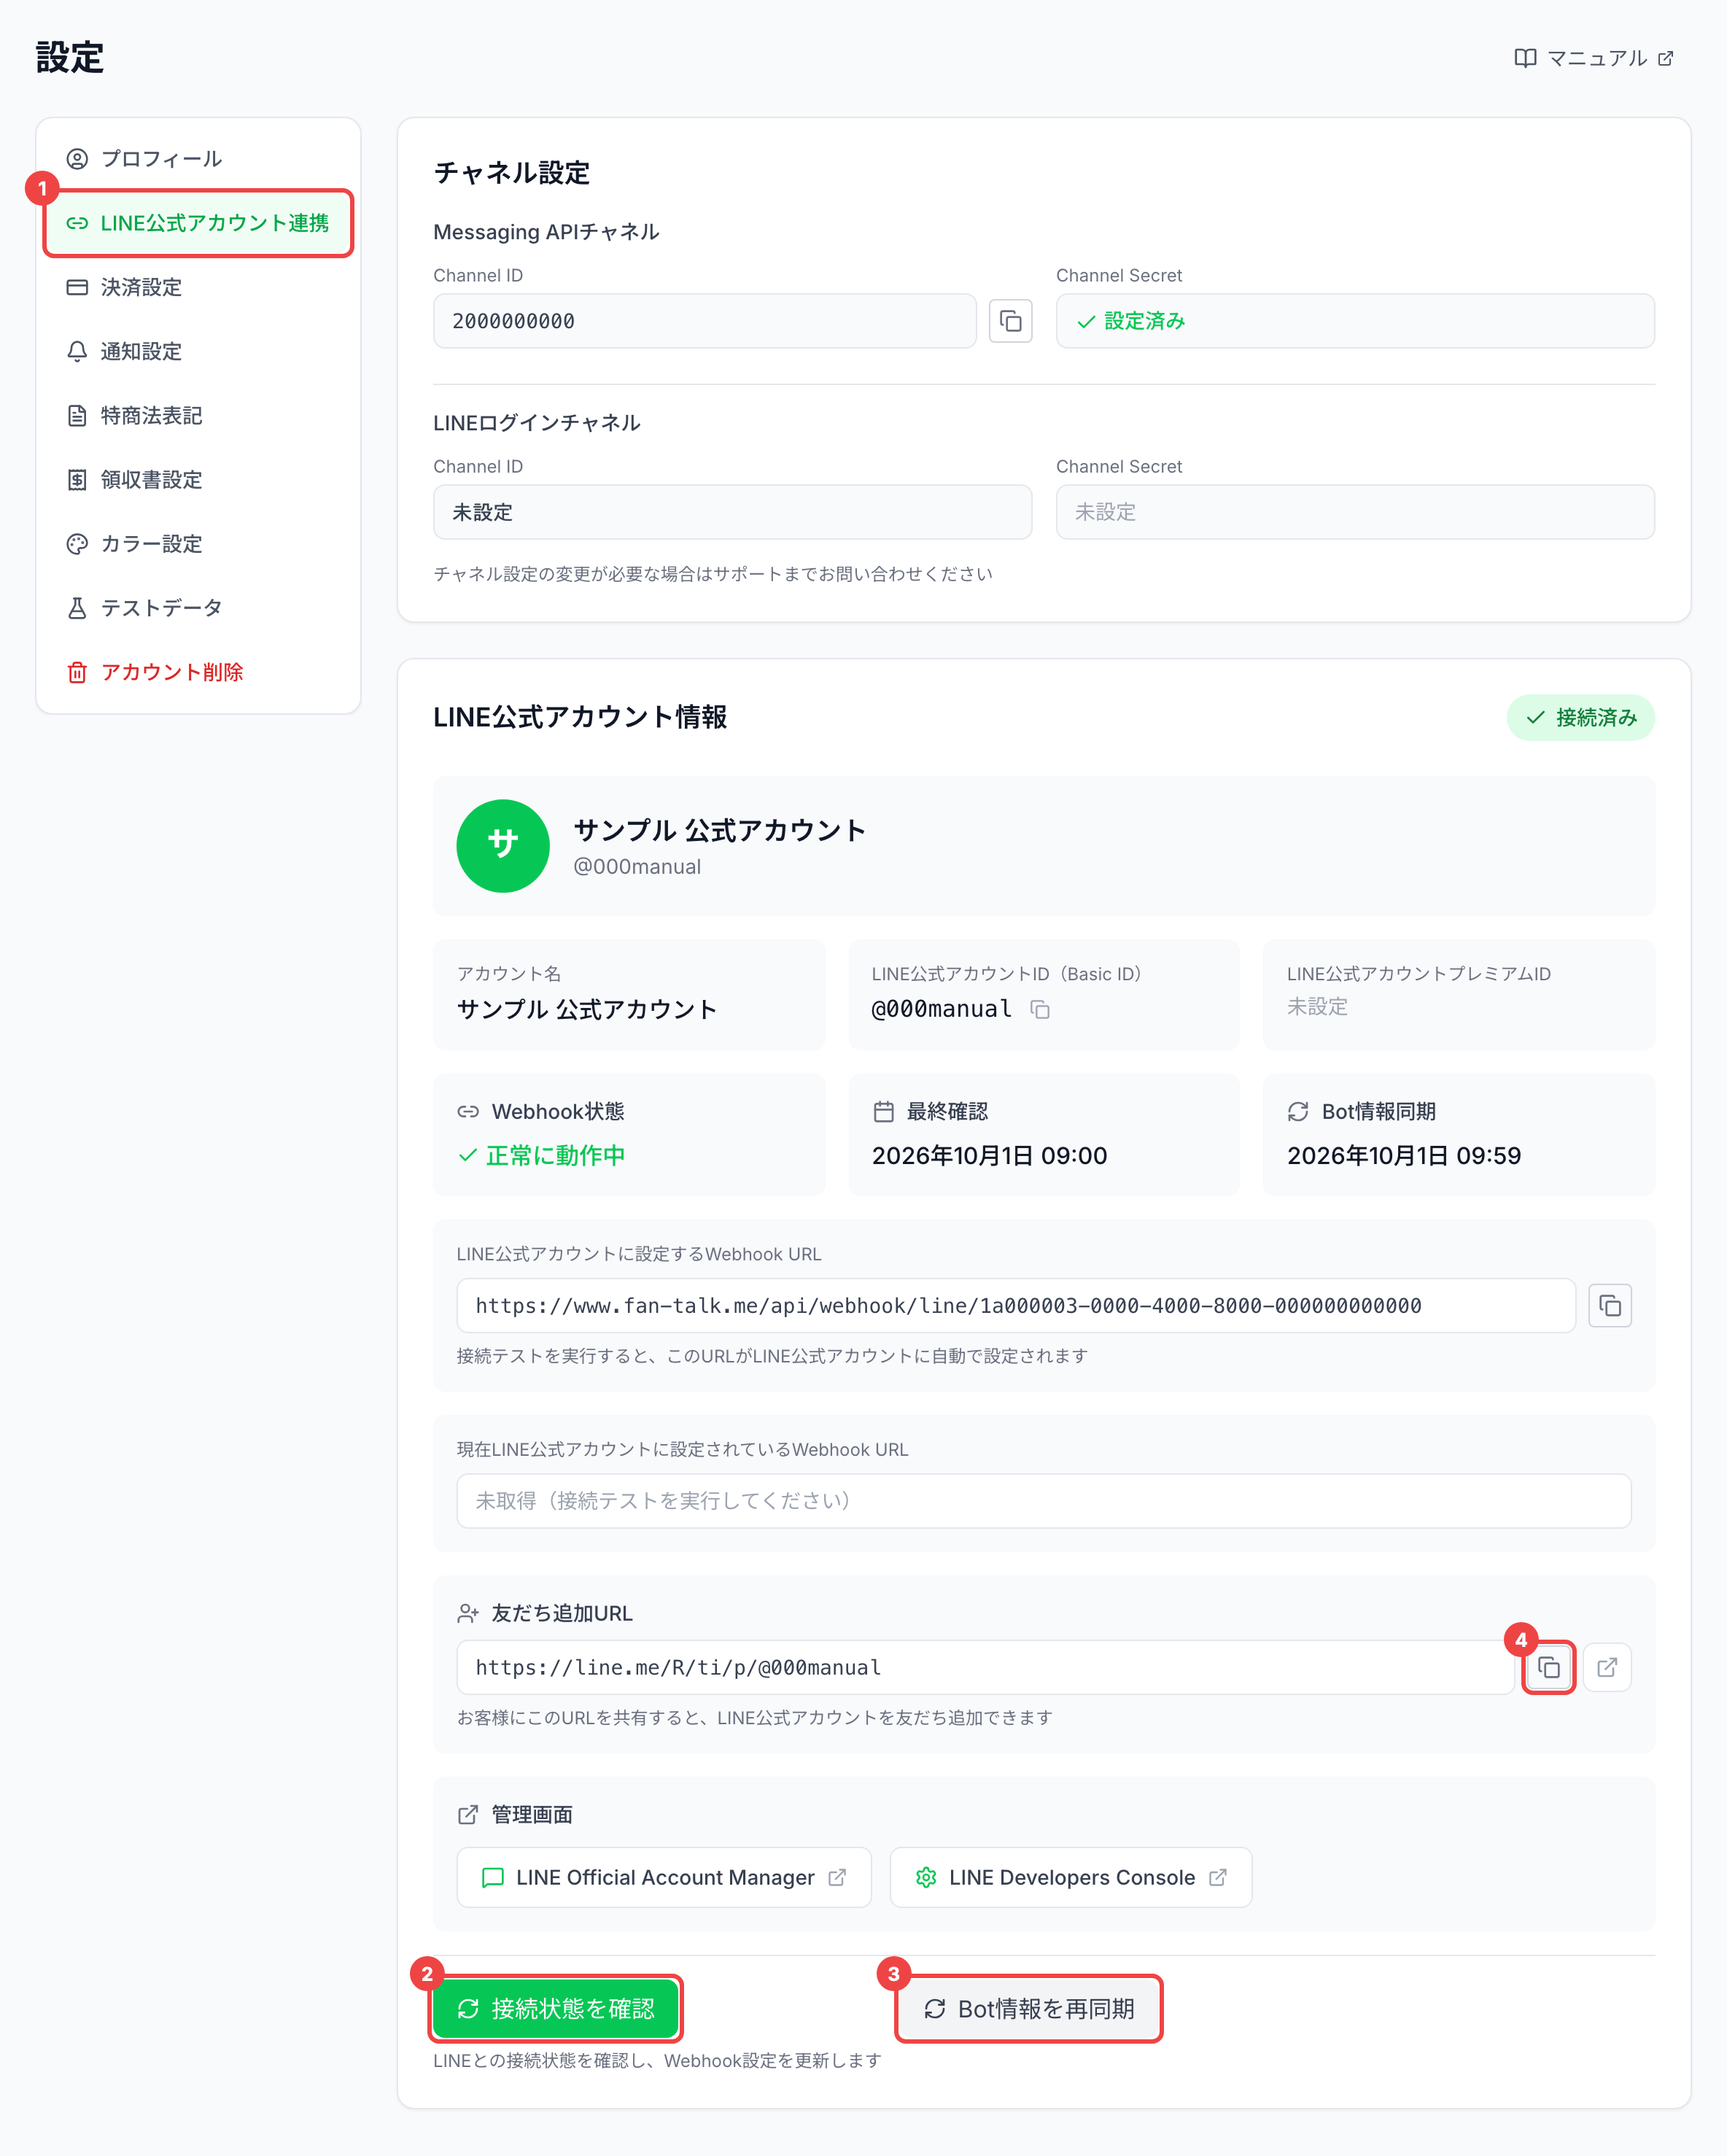Click the LINEログイン Channel Secret field
1727x2156 pixels.
click(1355, 512)
